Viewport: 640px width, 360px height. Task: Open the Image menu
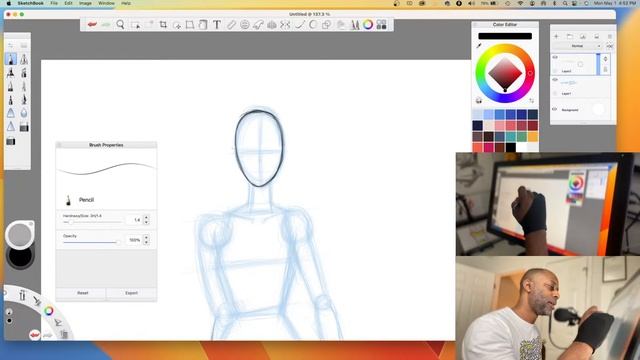pos(85,3)
